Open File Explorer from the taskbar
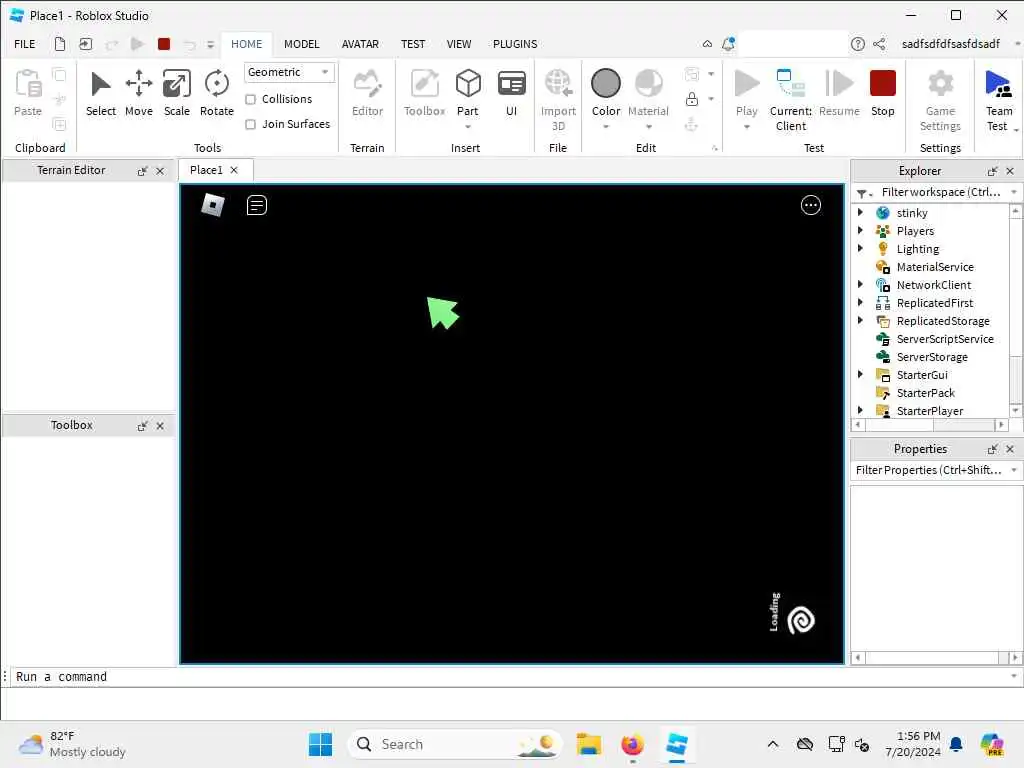Screen dimensions: 1024x768 tap(588, 744)
